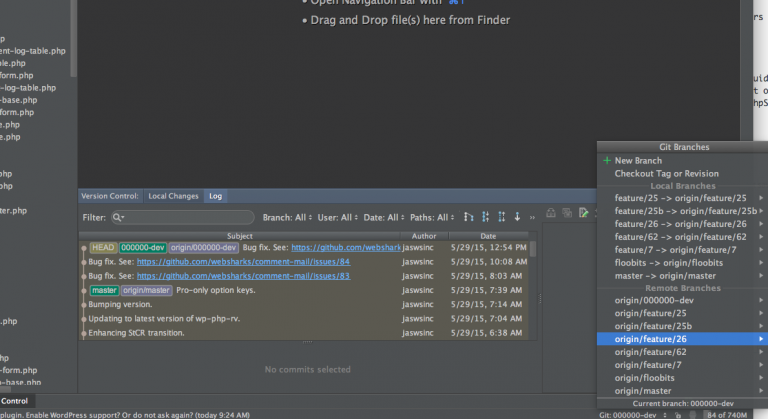768x419 pixels.
Task: Click the Enable WordPress support notification text
Action: pyautogui.click(x=125, y=415)
